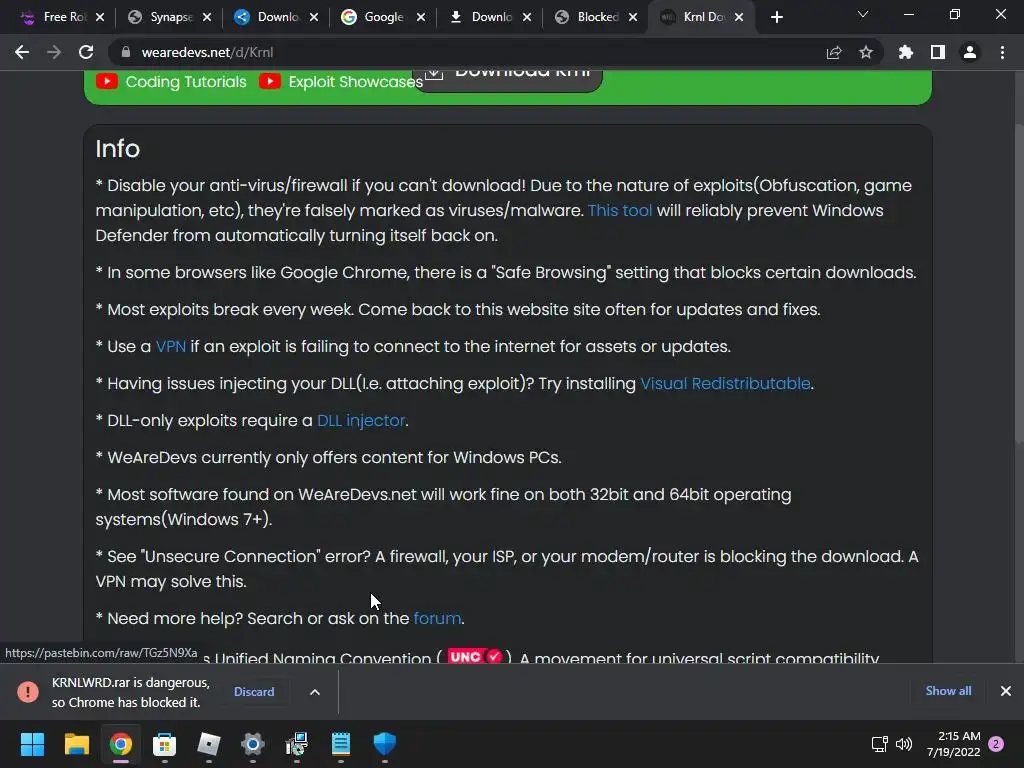This screenshot has width=1024, height=768.
Task: Open Settings gear in the taskbar
Action: [x=253, y=744]
